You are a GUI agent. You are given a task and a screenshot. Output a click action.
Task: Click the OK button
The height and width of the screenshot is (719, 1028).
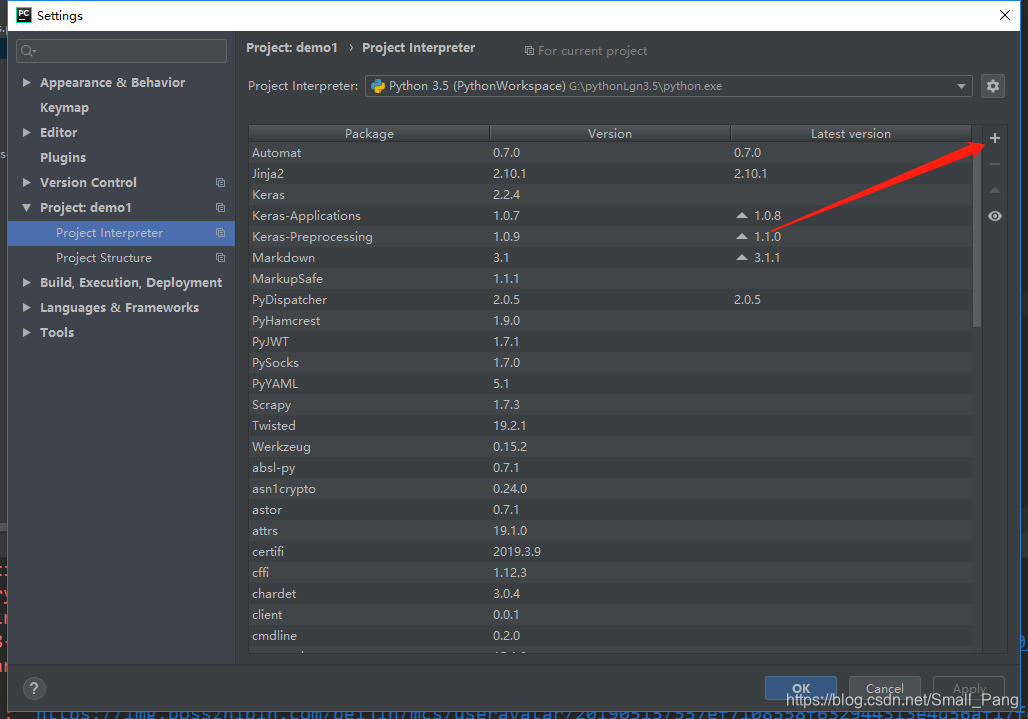(x=801, y=688)
